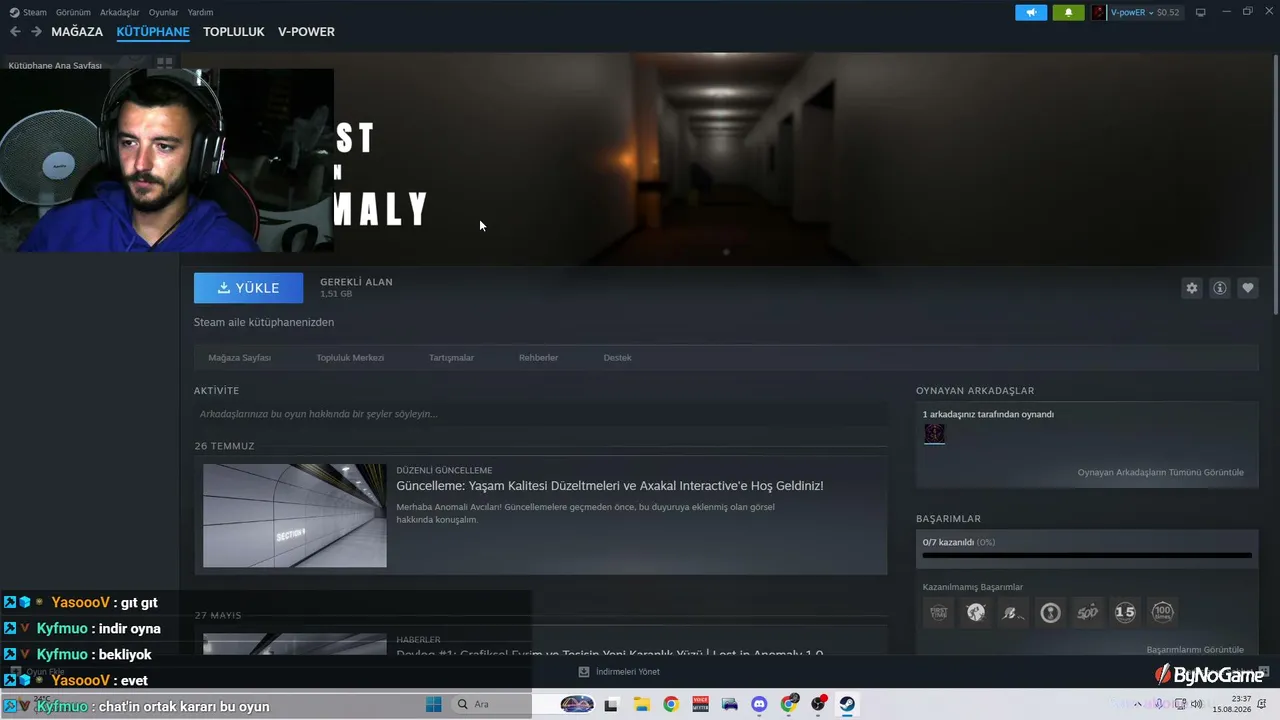Click Oynayan Arkadaşların Tümünü Görüntüle link
Image resolution: width=1280 pixels, height=720 pixels.
[x=1161, y=472]
